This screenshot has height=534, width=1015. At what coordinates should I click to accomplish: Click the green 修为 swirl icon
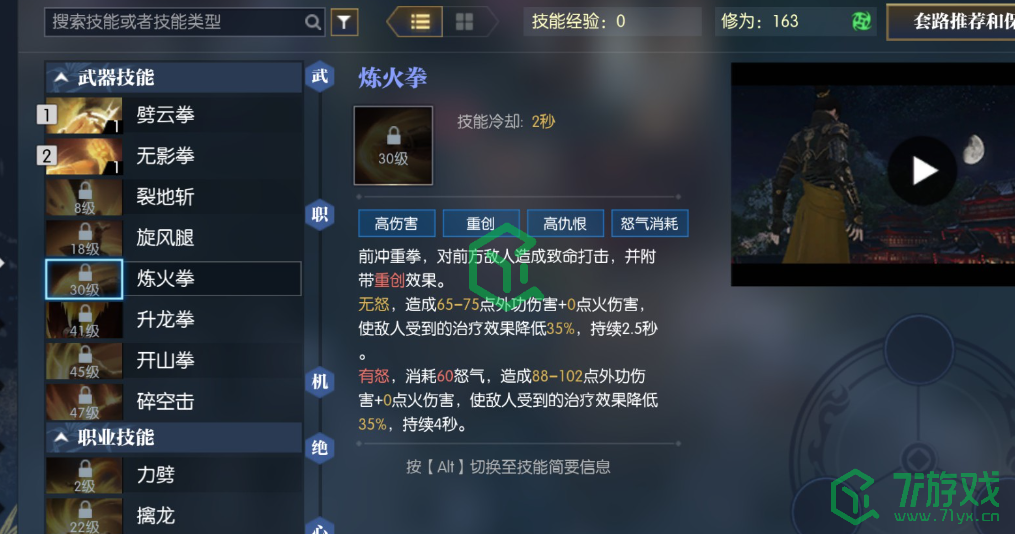click(862, 21)
